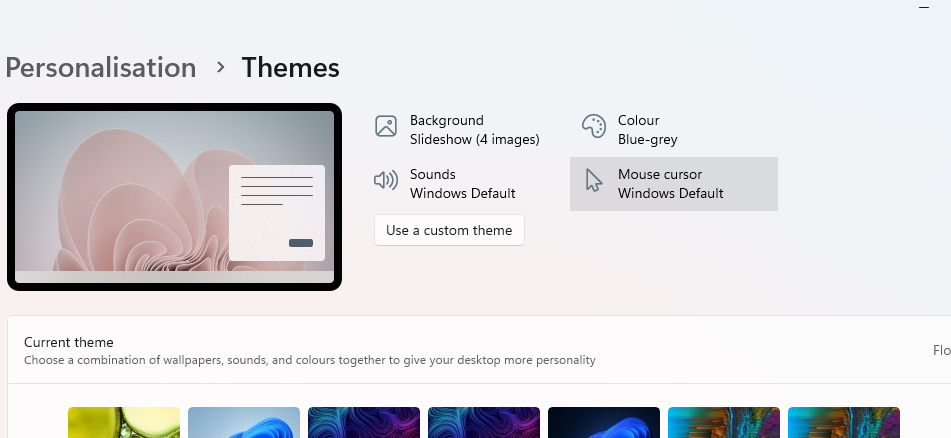Minimize the Settings window
Image resolution: width=951 pixels, height=438 pixels.
(x=924, y=7)
